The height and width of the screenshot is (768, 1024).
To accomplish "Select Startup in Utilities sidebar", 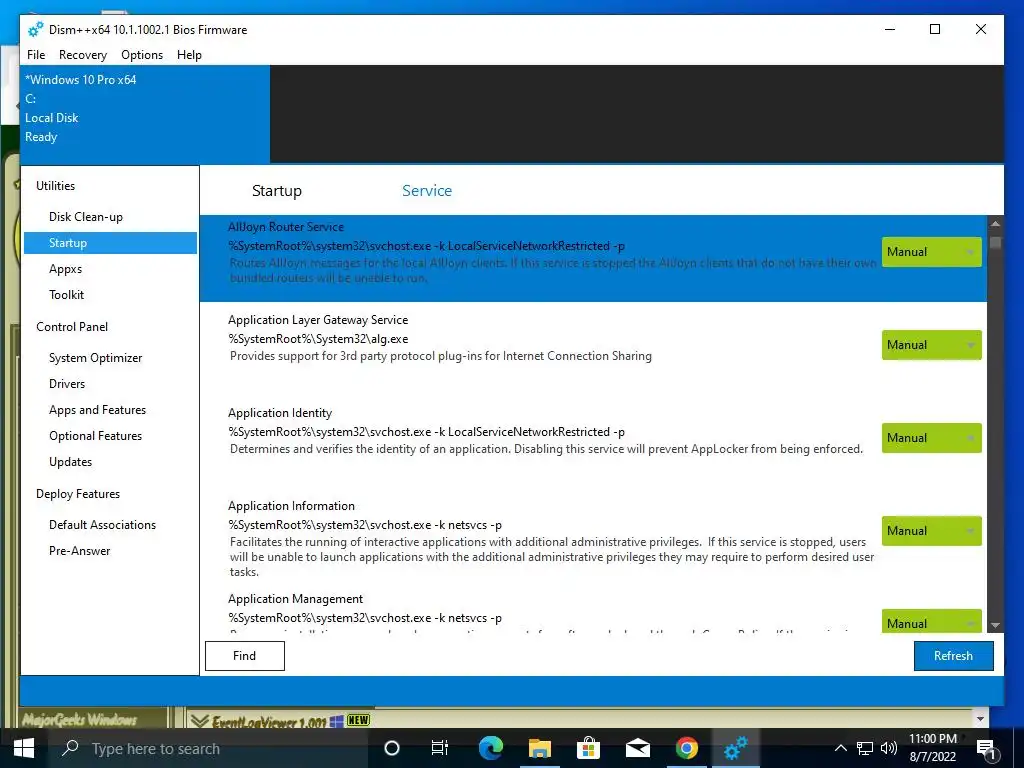I will [x=110, y=243].
